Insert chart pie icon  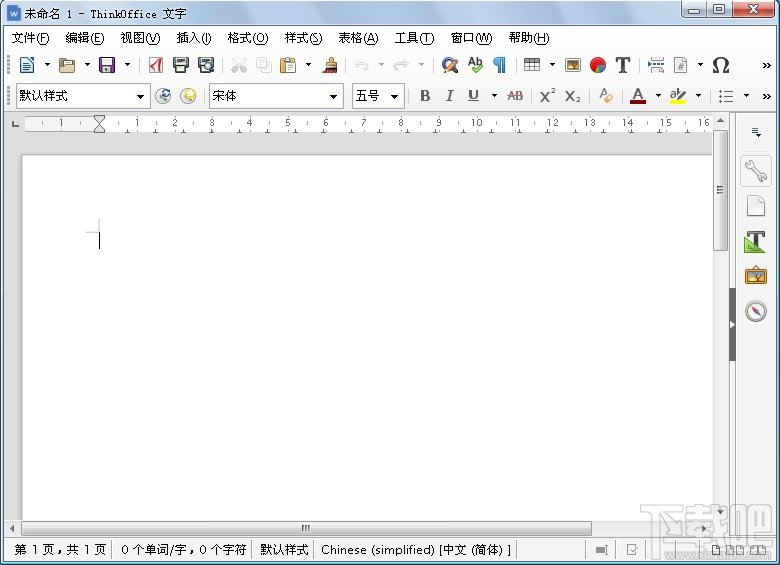tap(598, 65)
